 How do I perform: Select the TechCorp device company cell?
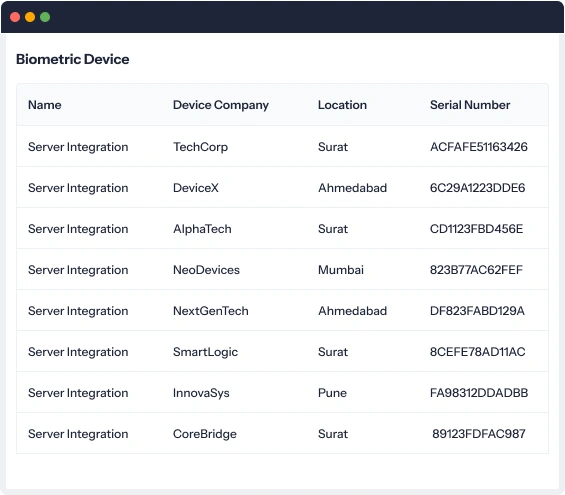point(200,147)
